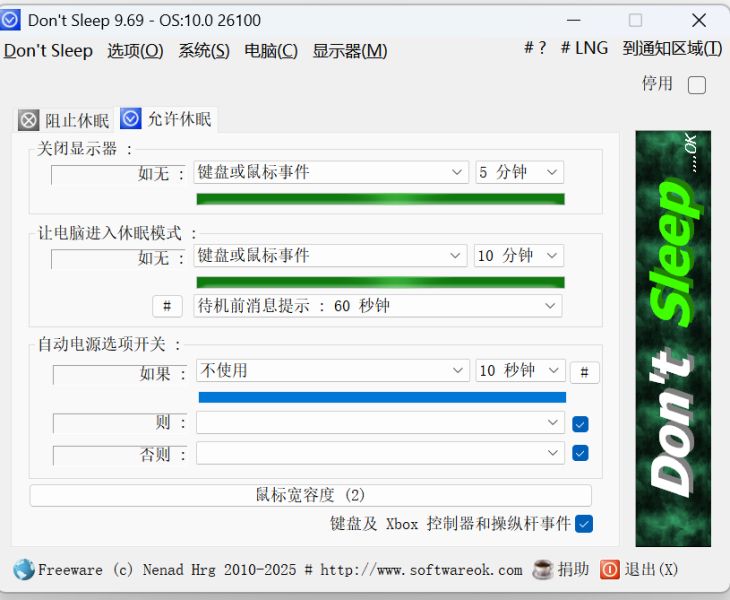Uncheck the checkbox next to 否则 dropdown
Viewport: 730px width, 600px height.
580,453
